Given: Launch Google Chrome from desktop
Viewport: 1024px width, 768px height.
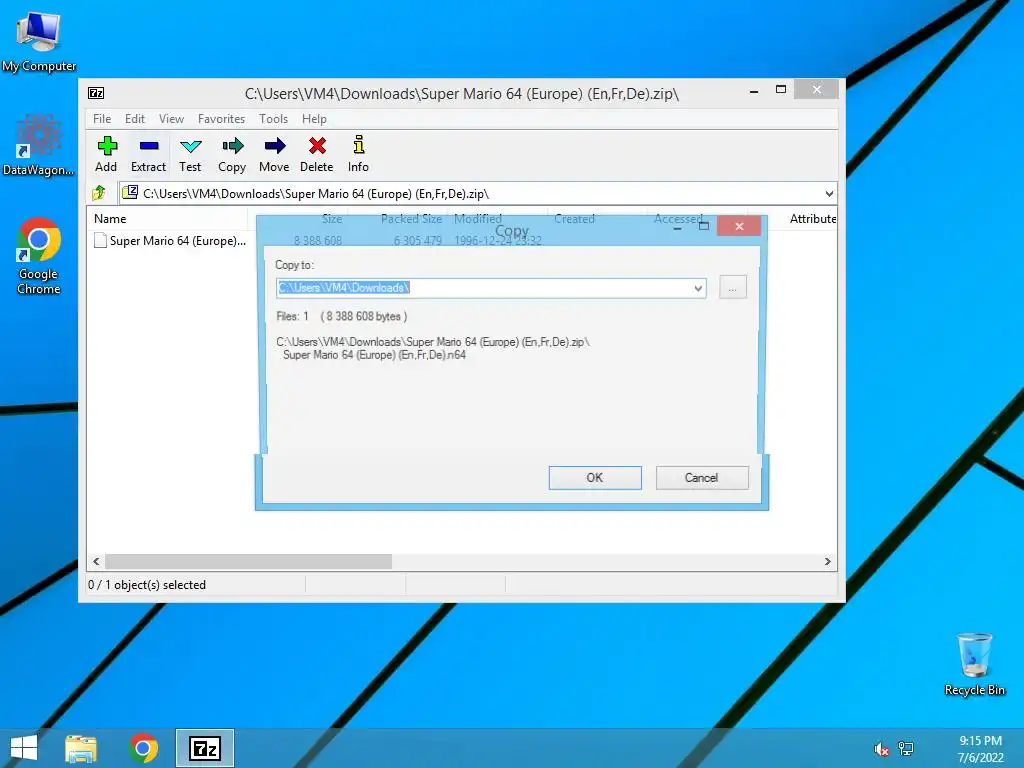Looking at the screenshot, I should coord(39,256).
